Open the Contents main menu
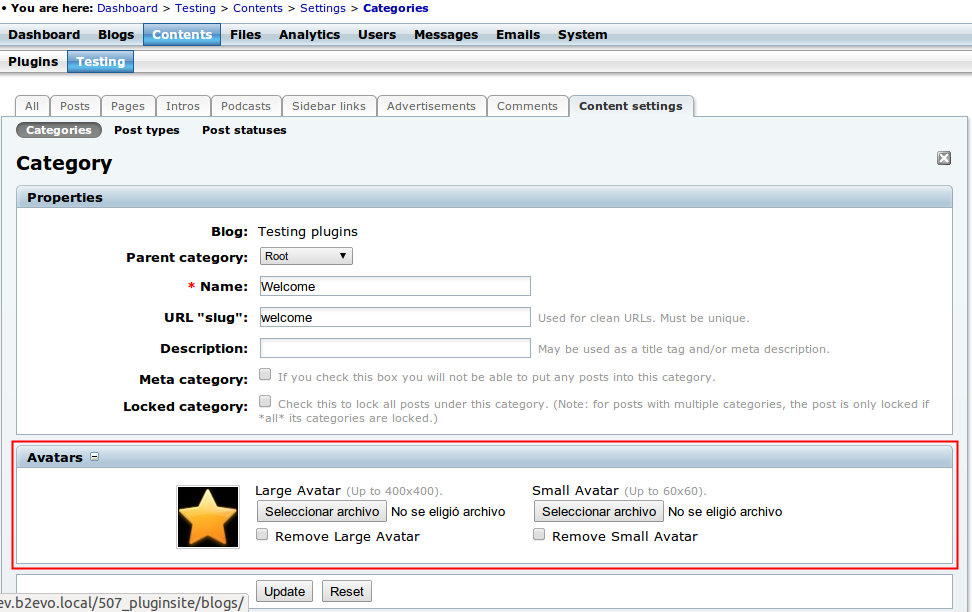Screen dimensions: 972x612 pos(182,35)
